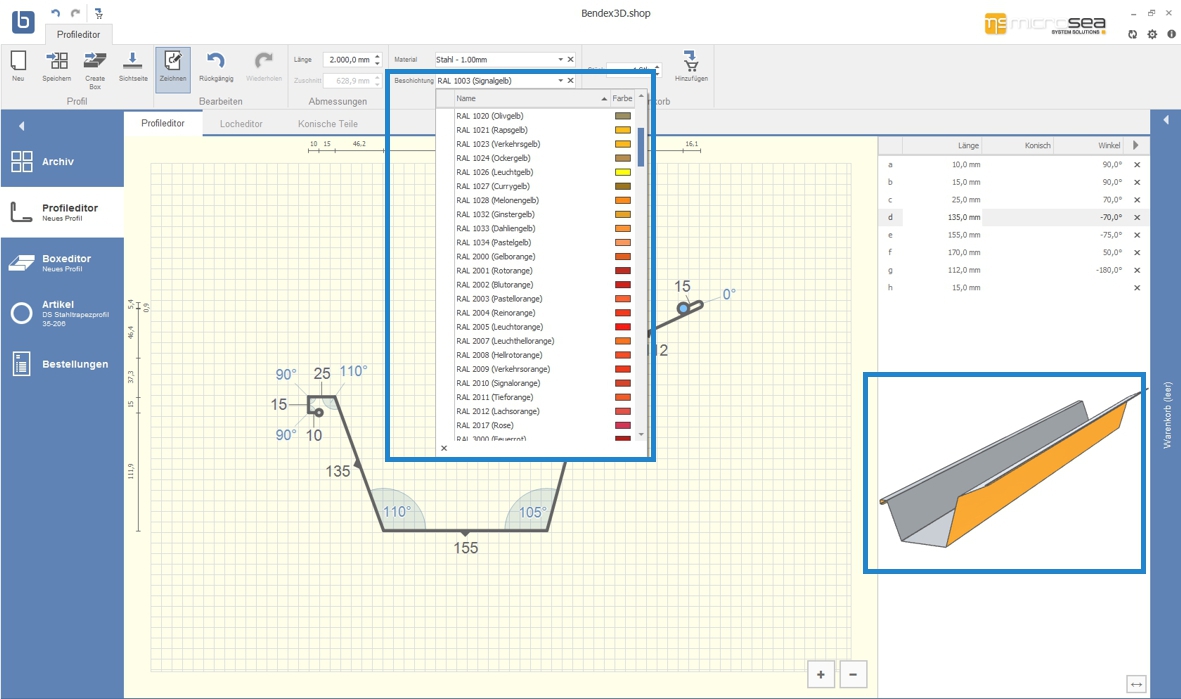Click Rückgängig in the Bearbeiten group
Screen dimensions: 1181x699
coord(216,66)
